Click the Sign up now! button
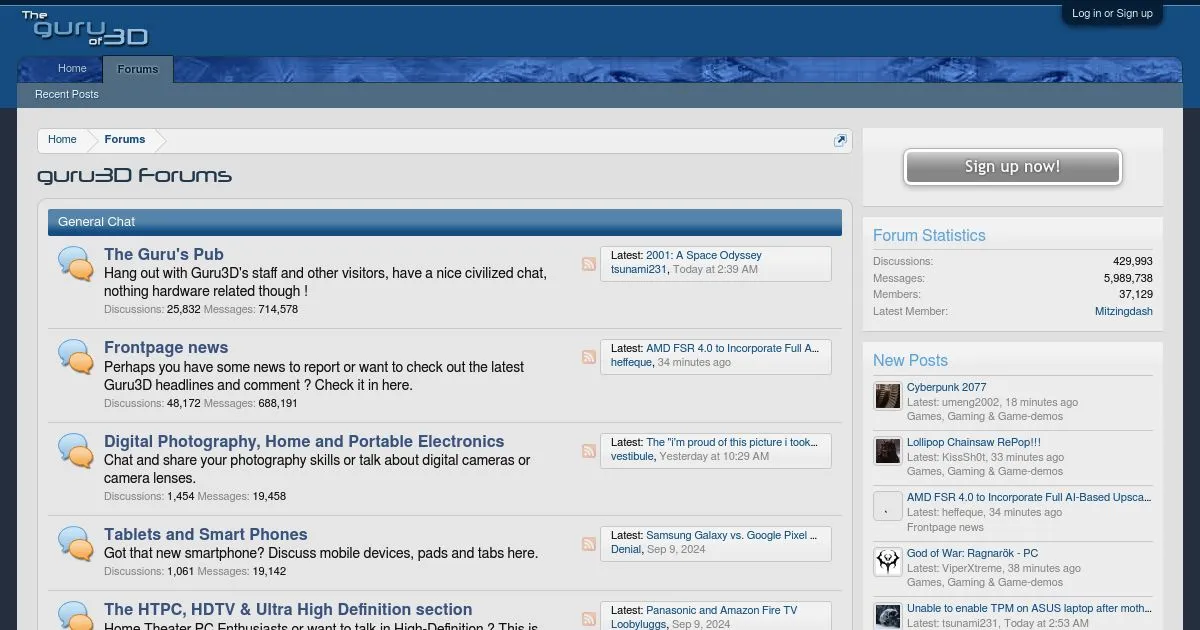The image size is (1200, 630). pos(1012,167)
